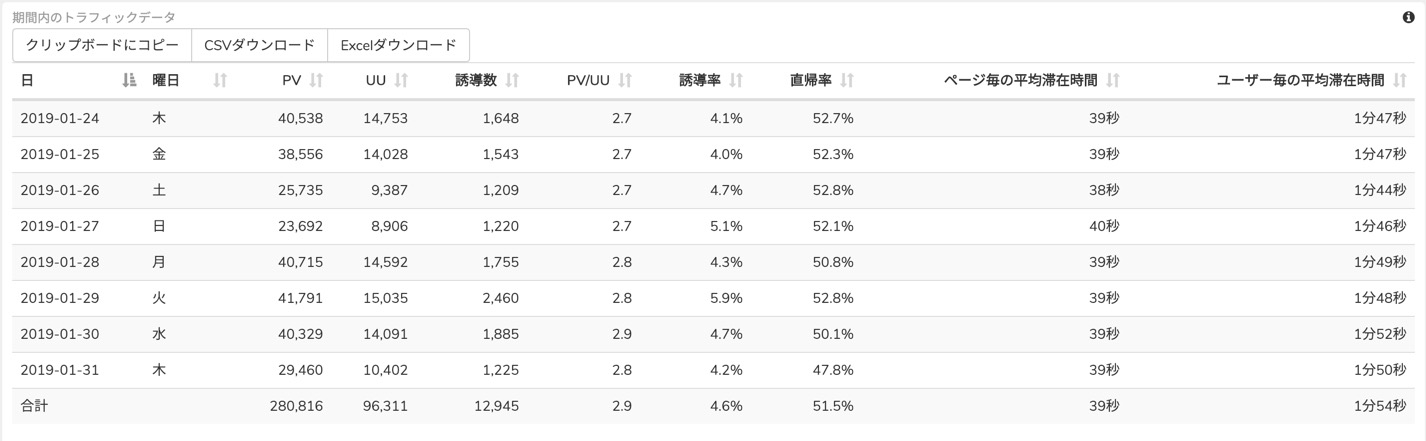
Task: Click クリップボードにコピー button
Action: coord(102,45)
